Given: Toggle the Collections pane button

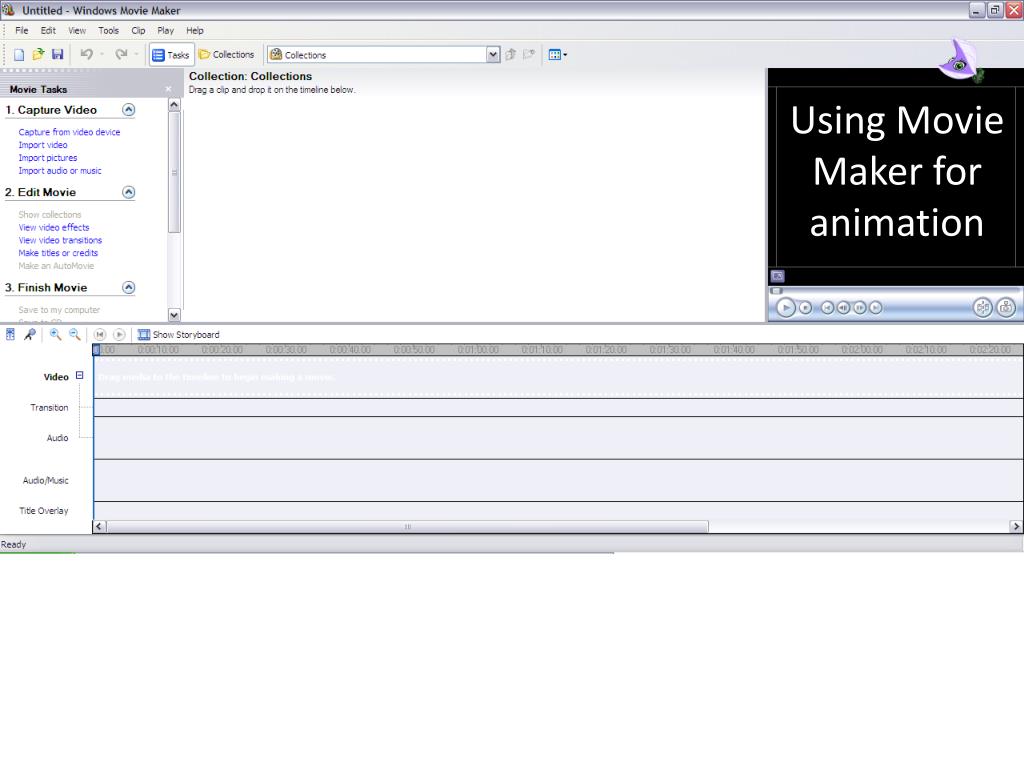Looking at the screenshot, I should 227,55.
